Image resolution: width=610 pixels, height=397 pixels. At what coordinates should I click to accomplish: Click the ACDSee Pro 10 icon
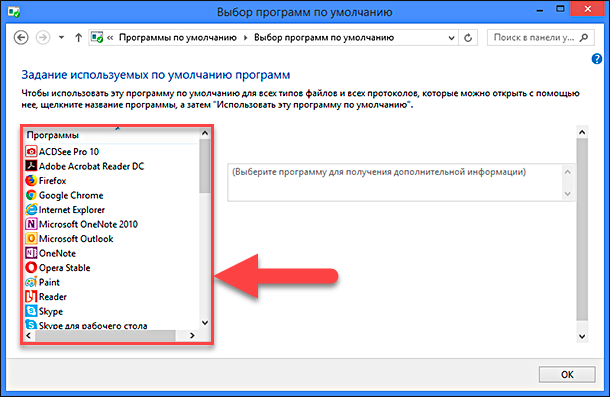(31, 151)
